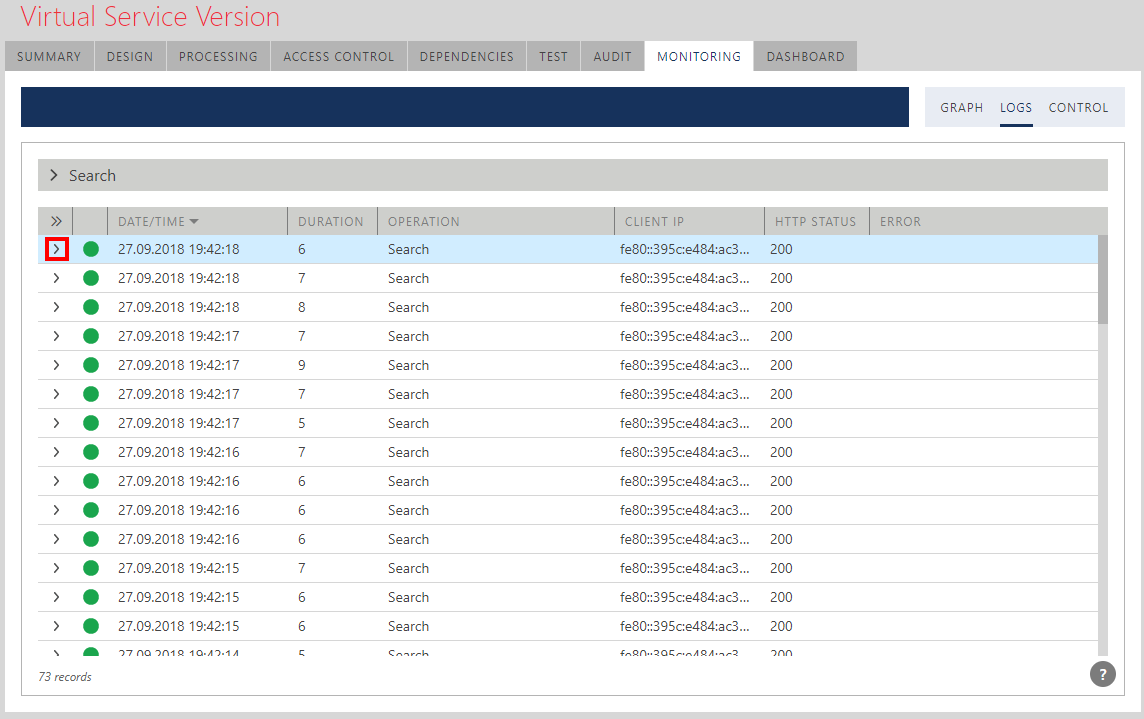This screenshot has height=719, width=1144.
Task: Go to the PROCESSING tab
Action: point(218,56)
